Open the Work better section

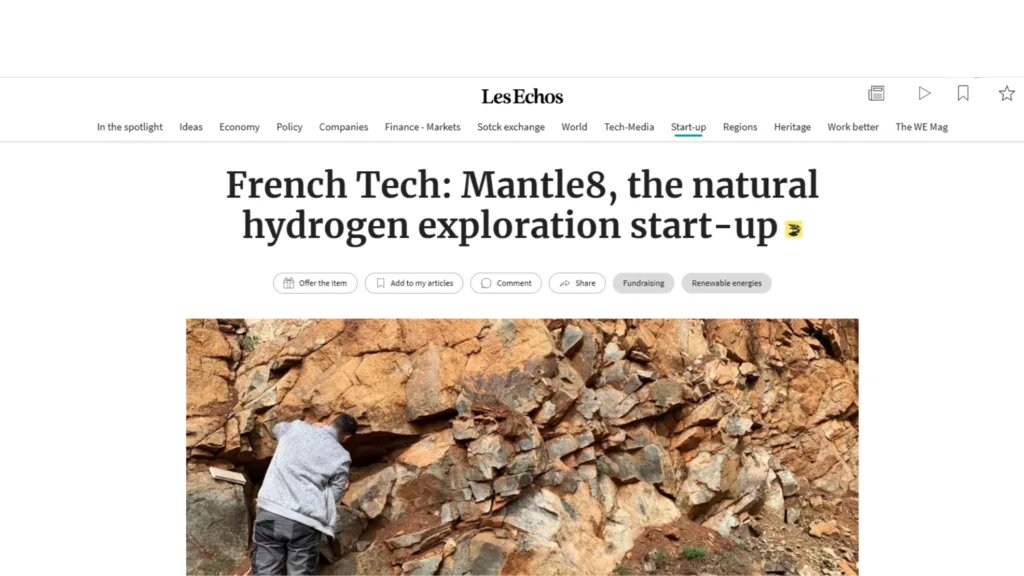point(853,127)
